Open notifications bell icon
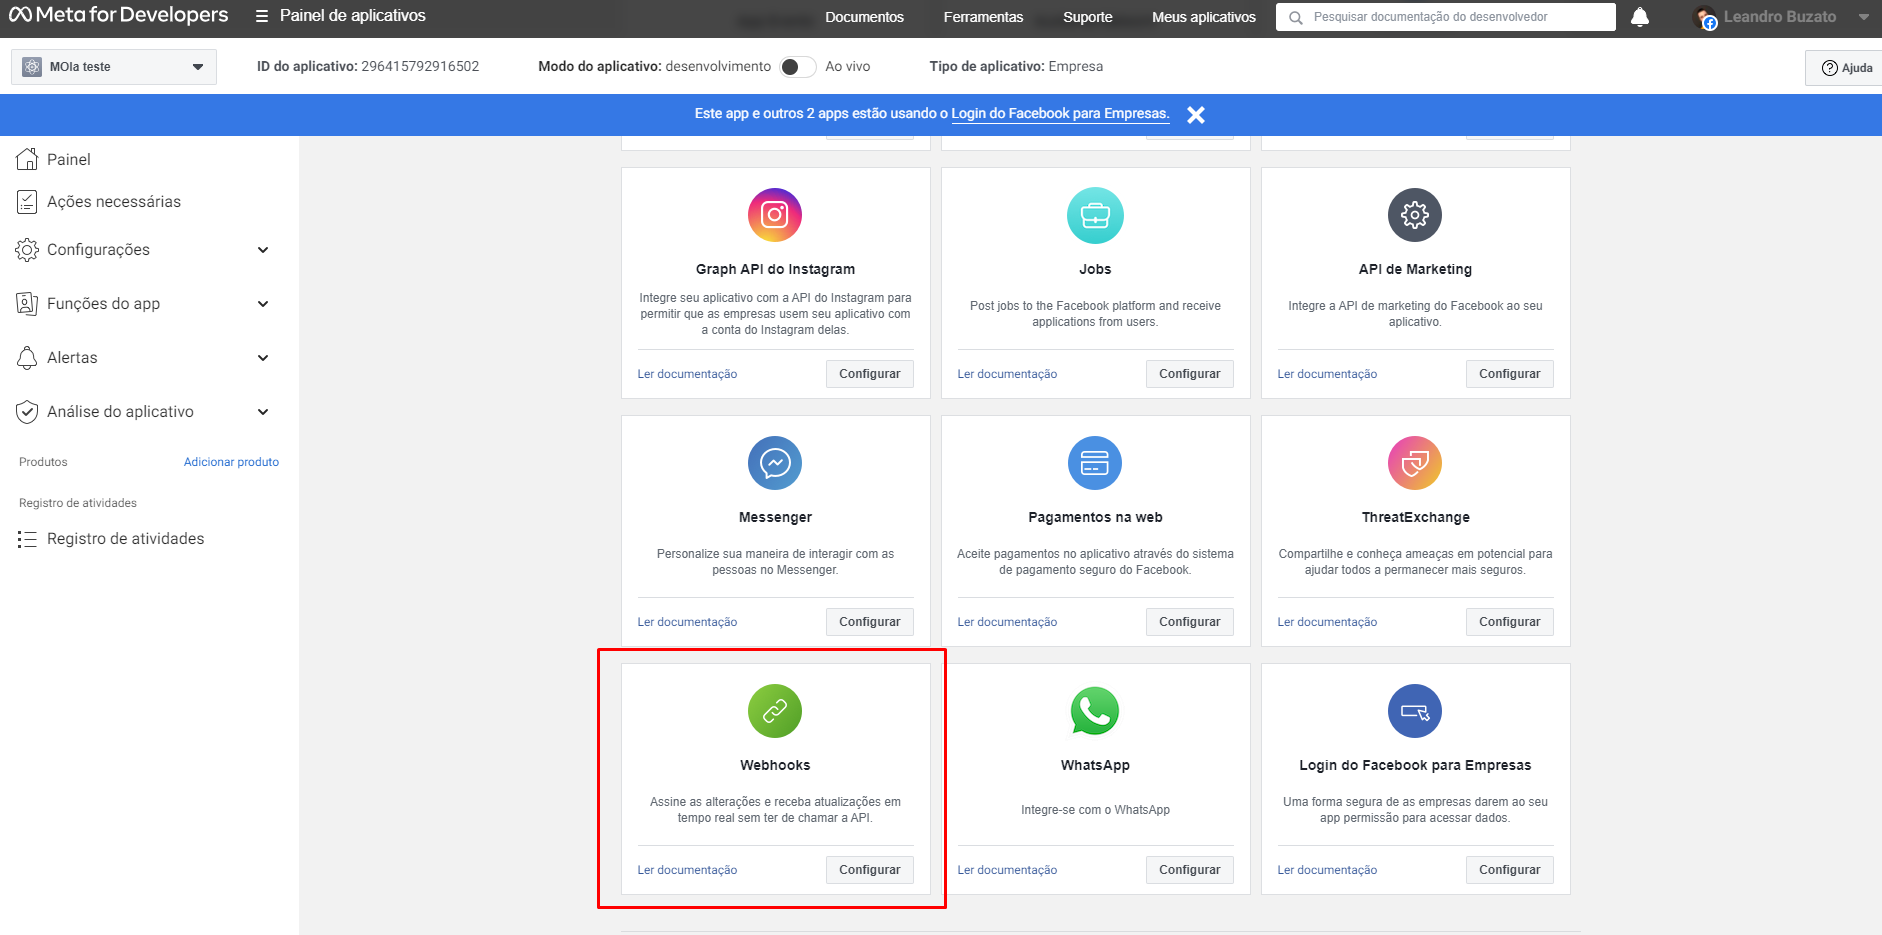This screenshot has height=935, width=1882. tap(1640, 17)
